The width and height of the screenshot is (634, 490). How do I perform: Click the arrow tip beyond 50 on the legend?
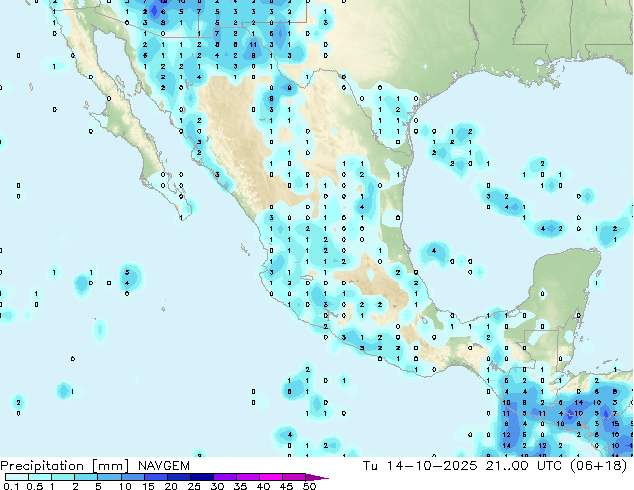pos(317,477)
